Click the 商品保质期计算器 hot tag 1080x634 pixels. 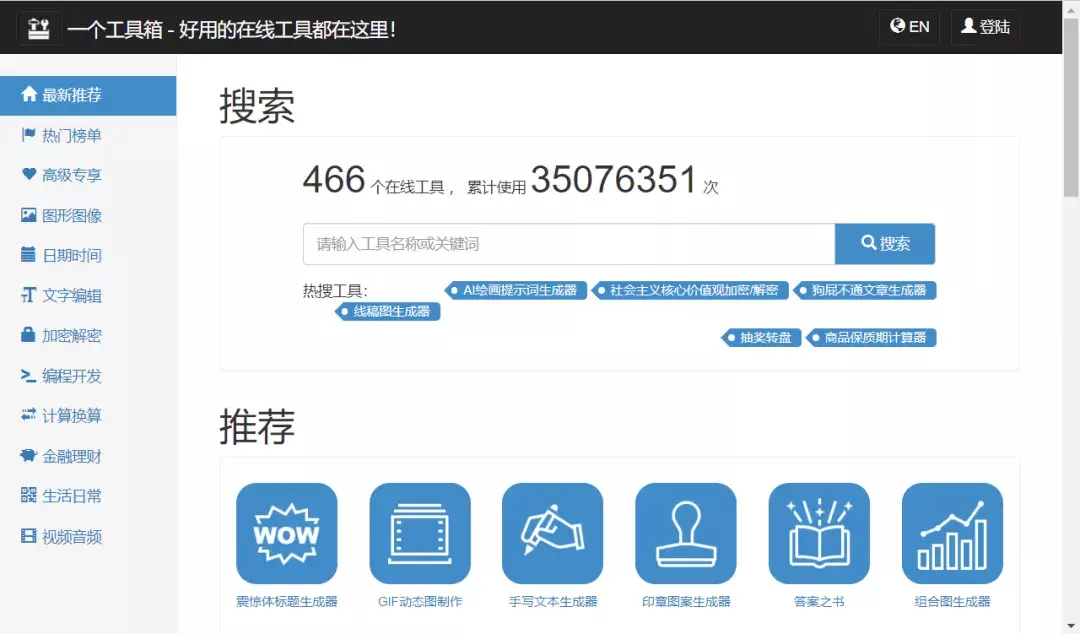874,338
